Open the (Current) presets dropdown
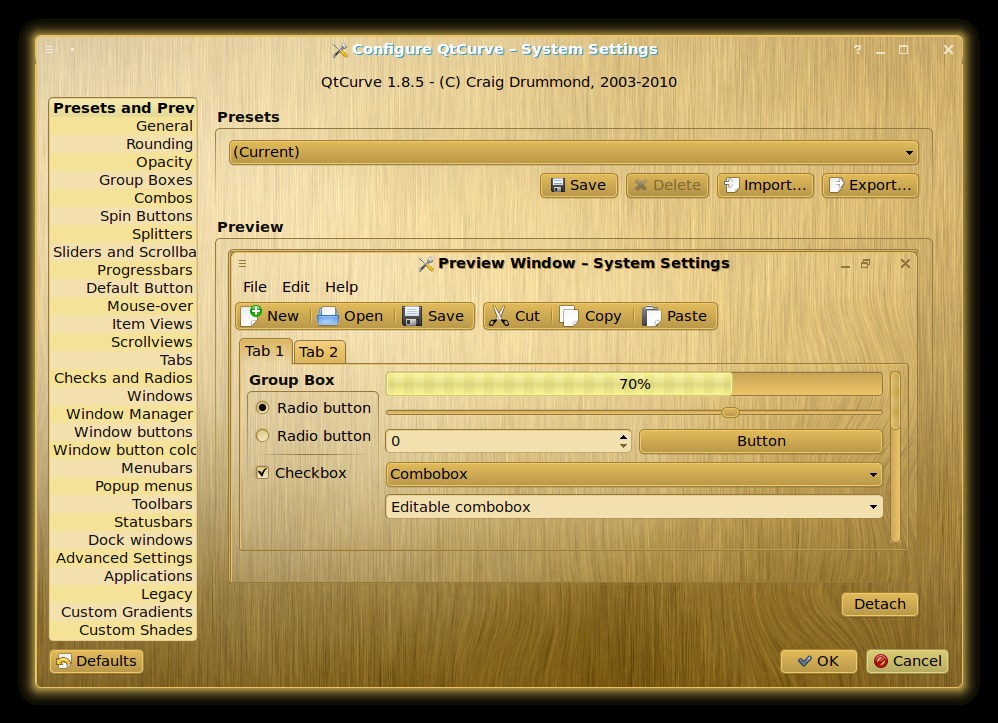 point(573,152)
